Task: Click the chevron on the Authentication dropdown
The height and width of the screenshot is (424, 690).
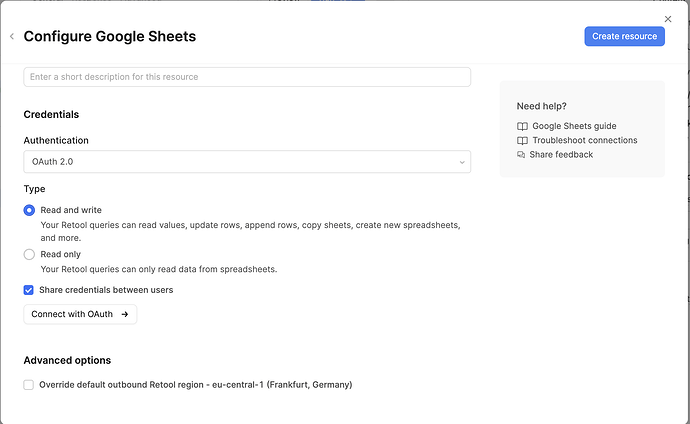Action: coord(462,162)
